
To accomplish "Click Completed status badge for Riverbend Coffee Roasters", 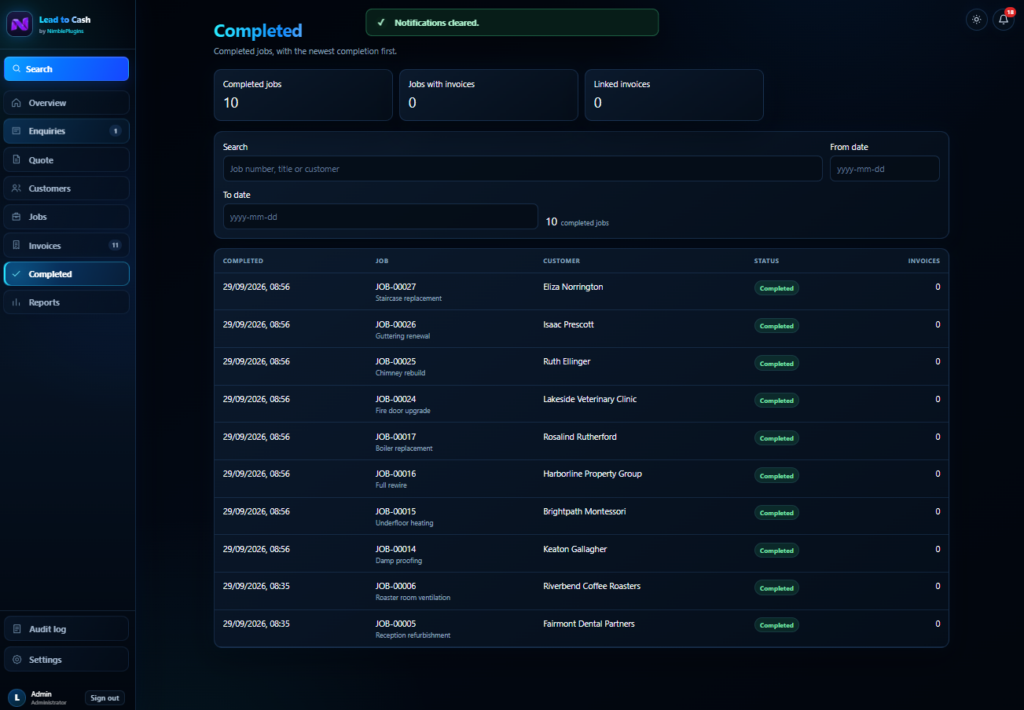I will click(x=776, y=588).
